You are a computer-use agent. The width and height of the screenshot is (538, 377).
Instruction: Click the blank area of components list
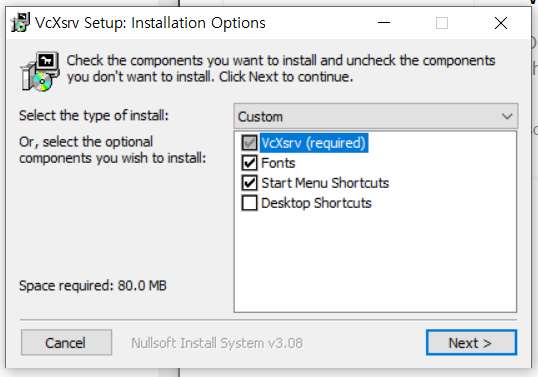[x=375, y=261]
